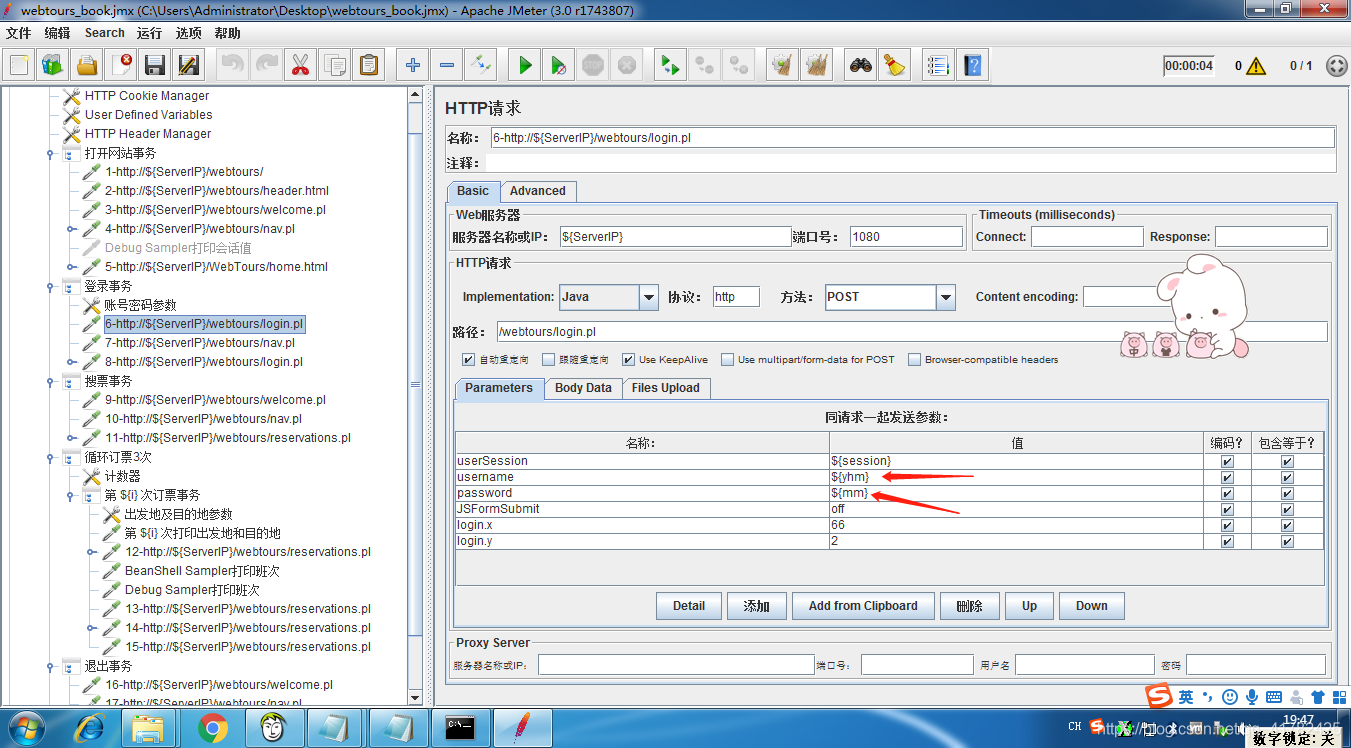Open the 方法 POST dropdown

coord(946,297)
